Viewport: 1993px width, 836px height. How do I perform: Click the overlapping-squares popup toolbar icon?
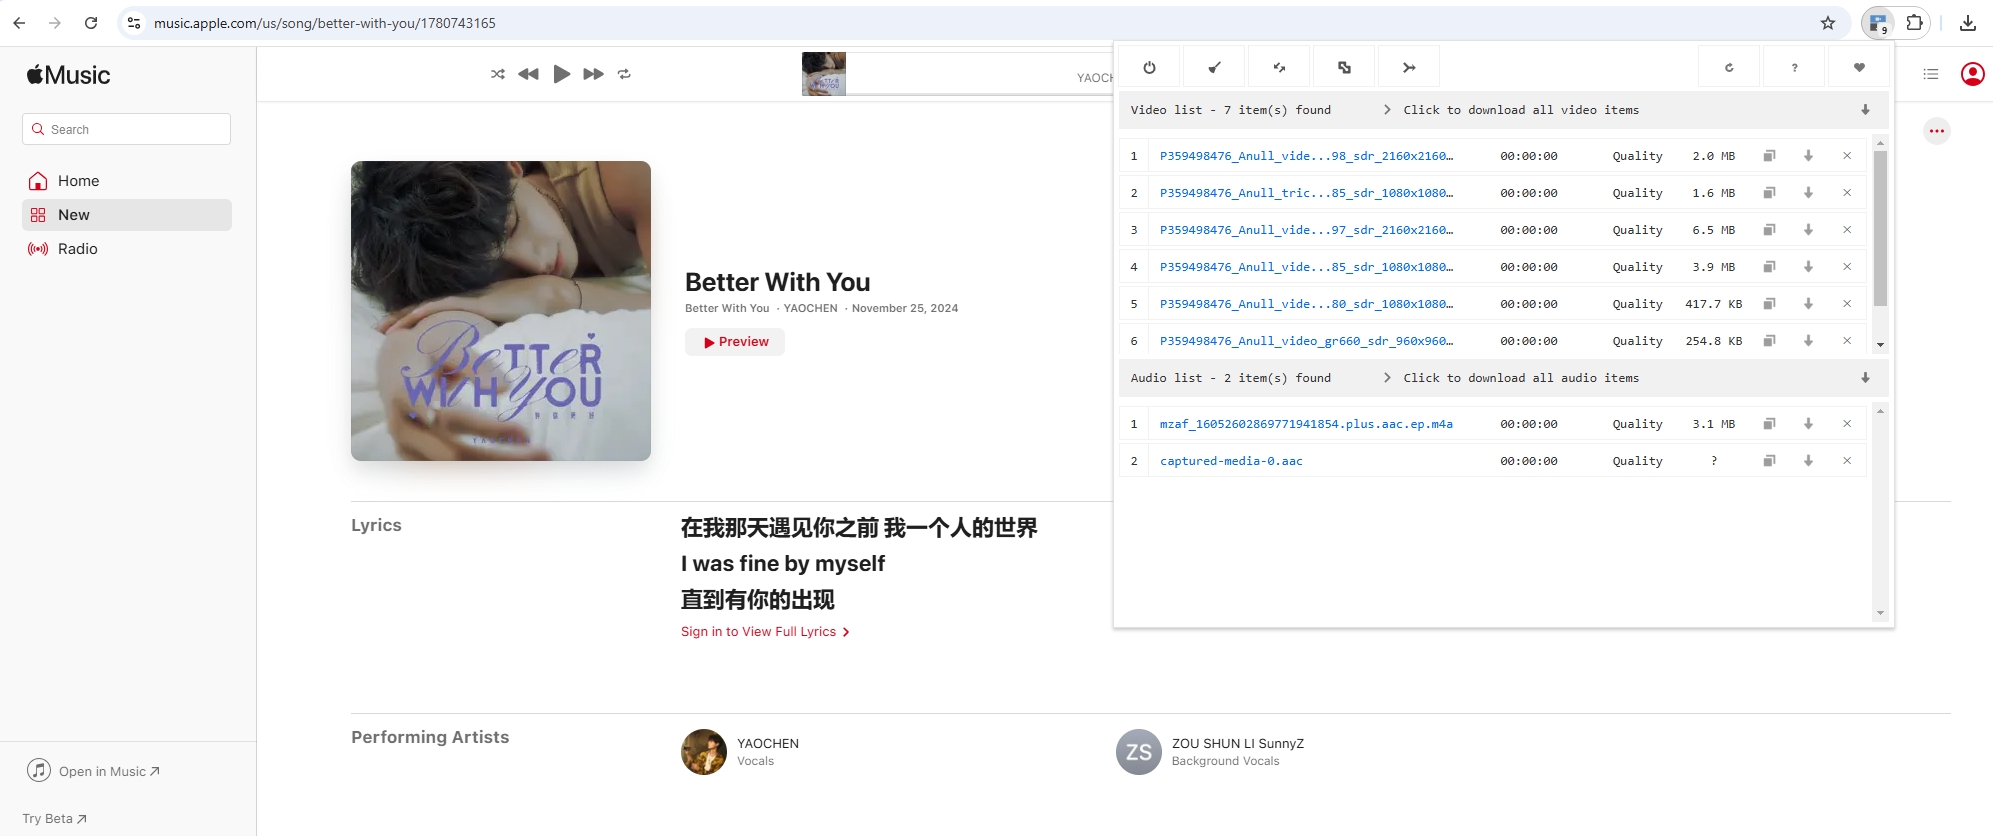[1344, 68]
